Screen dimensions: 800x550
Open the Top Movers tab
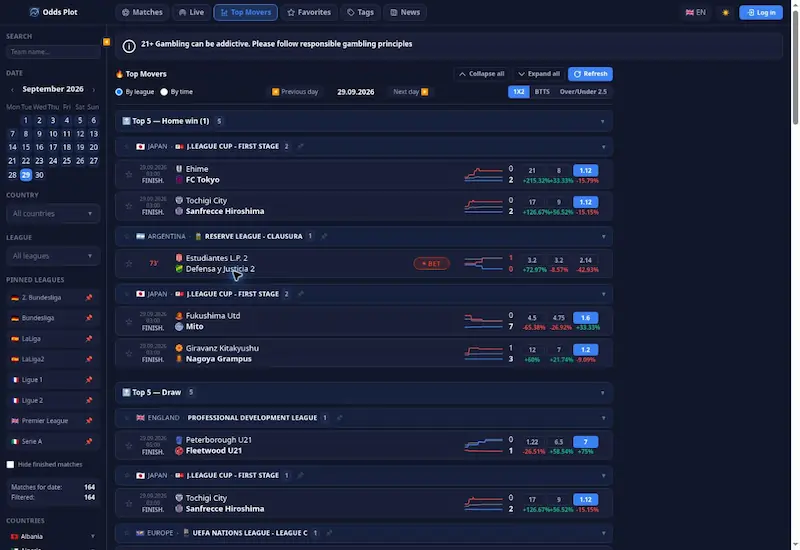(245, 12)
